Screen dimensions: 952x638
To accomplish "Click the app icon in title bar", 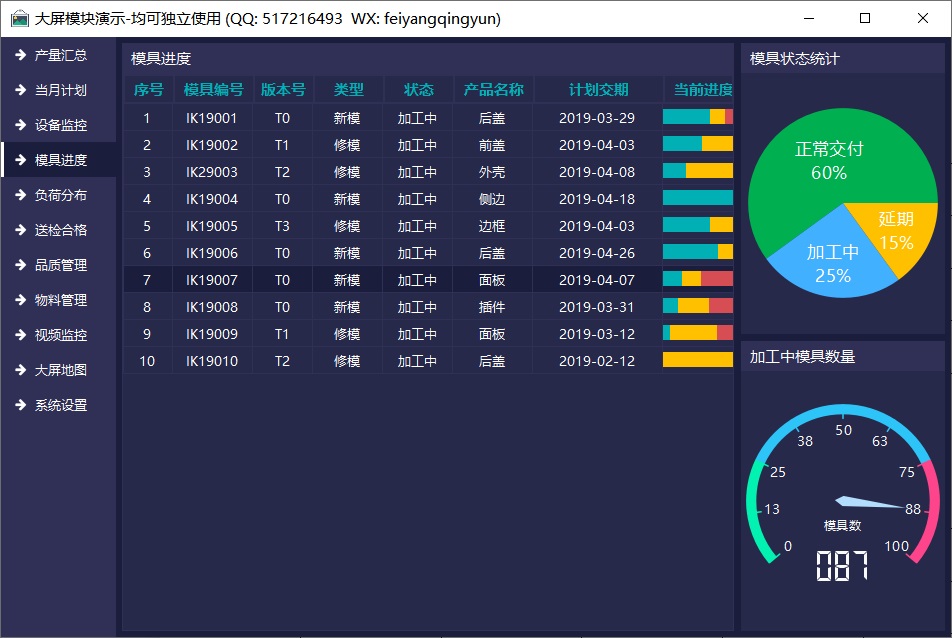I will point(19,19).
